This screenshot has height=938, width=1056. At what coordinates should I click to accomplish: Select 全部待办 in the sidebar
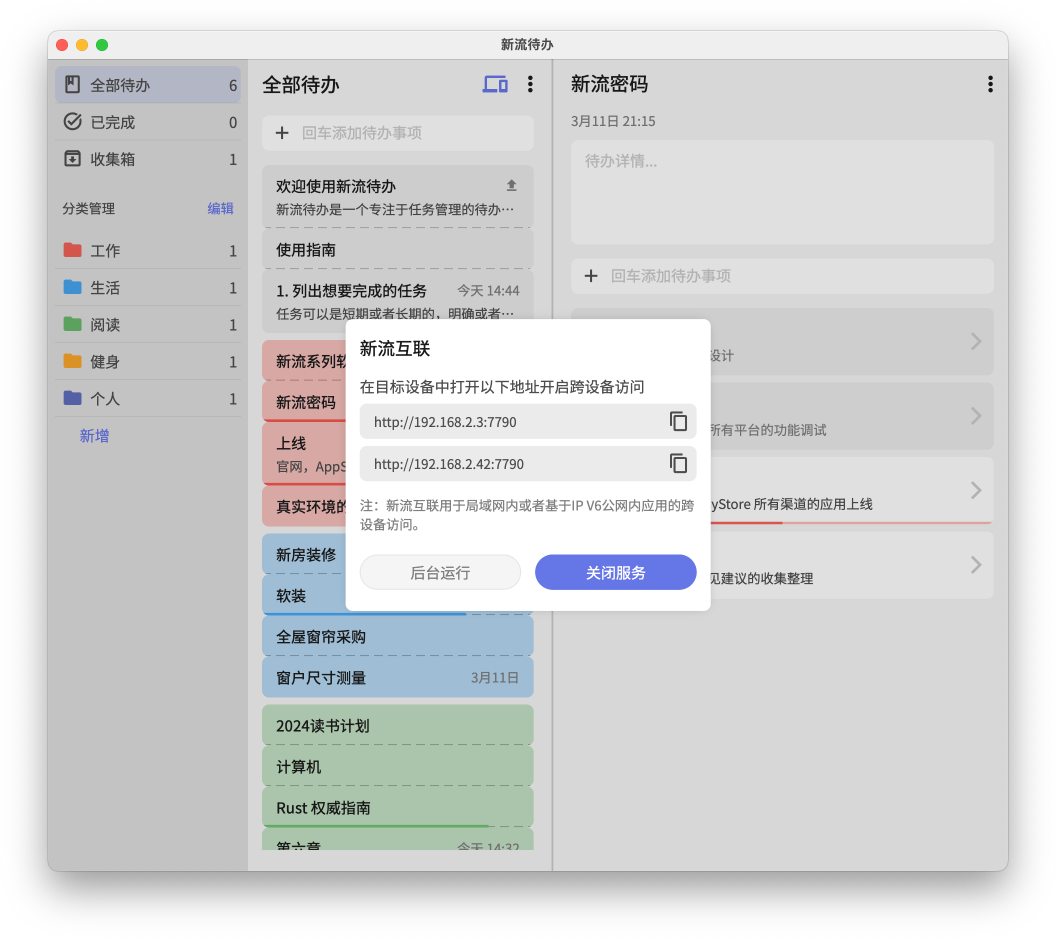click(x=147, y=85)
